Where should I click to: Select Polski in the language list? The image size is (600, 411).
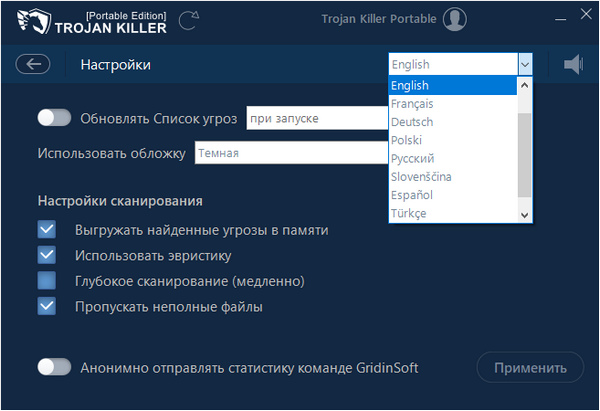[453, 140]
